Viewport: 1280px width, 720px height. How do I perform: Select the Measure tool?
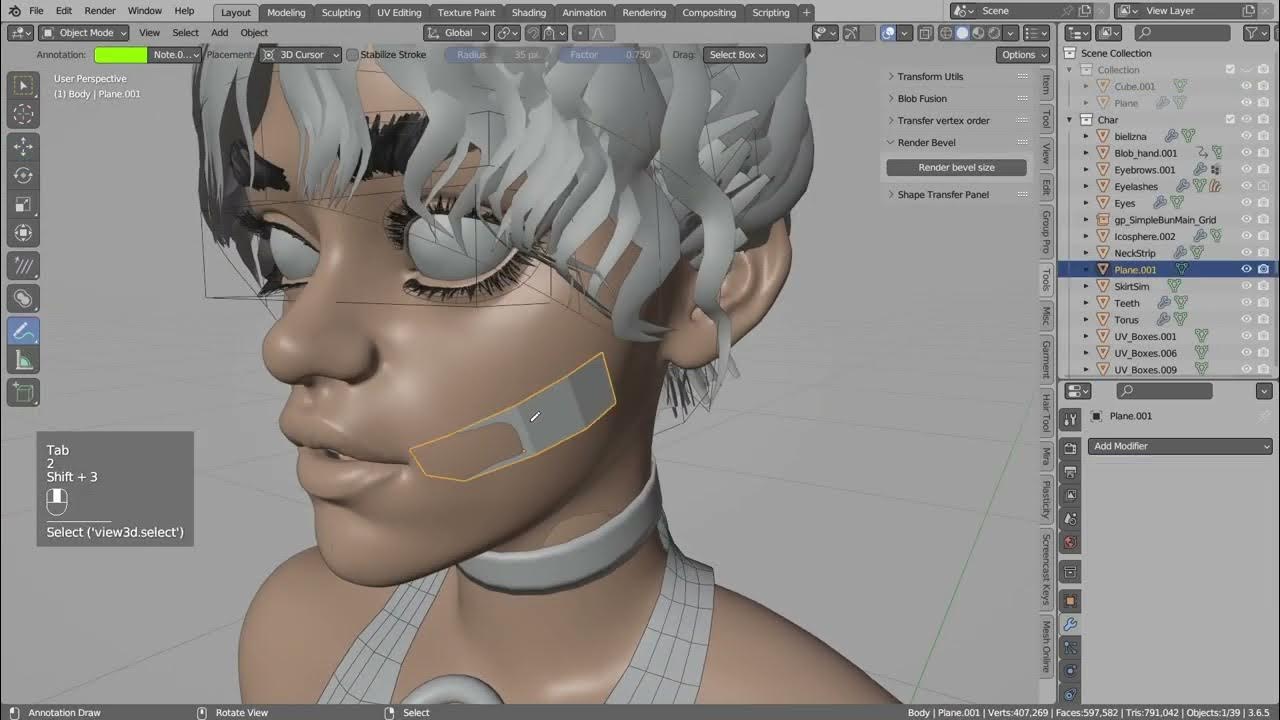point(23,361)
